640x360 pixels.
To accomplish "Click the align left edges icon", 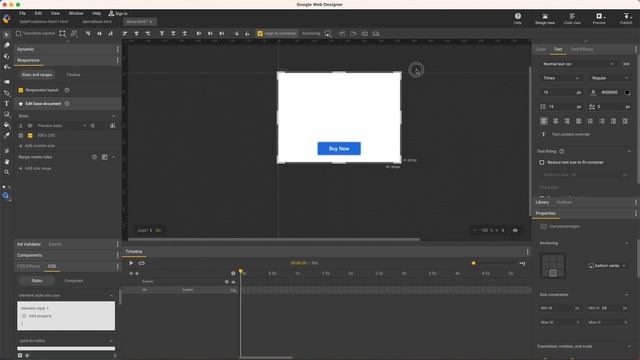I will tap(125, 33).
